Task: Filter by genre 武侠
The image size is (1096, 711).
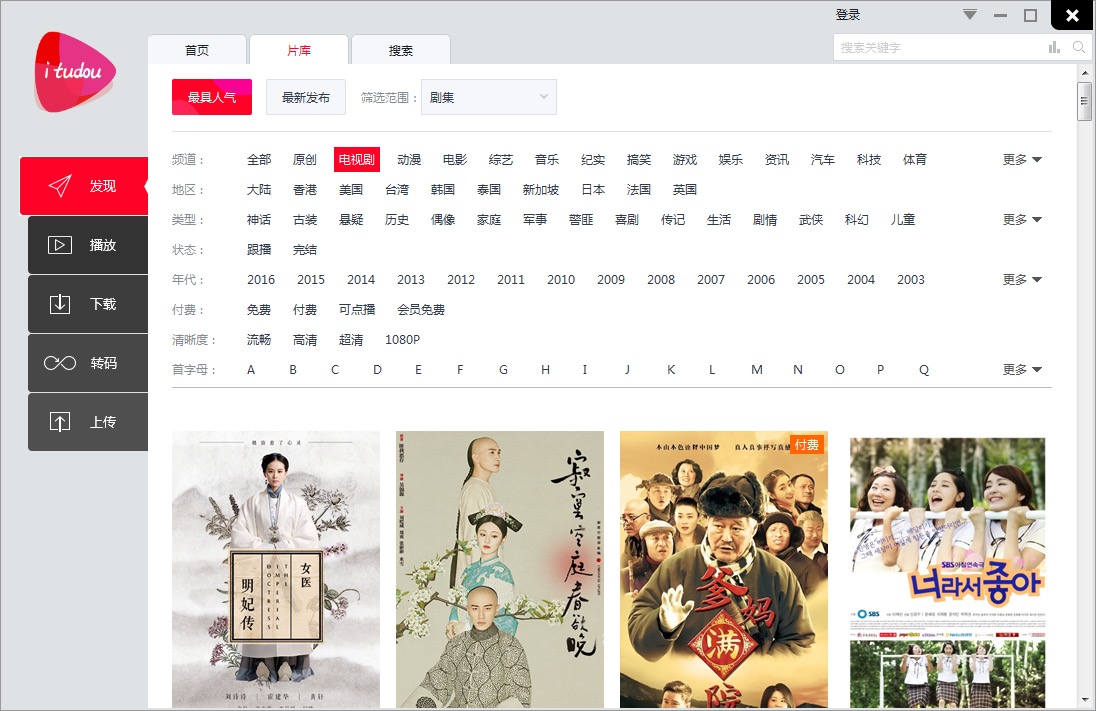Action: [811, 220]
